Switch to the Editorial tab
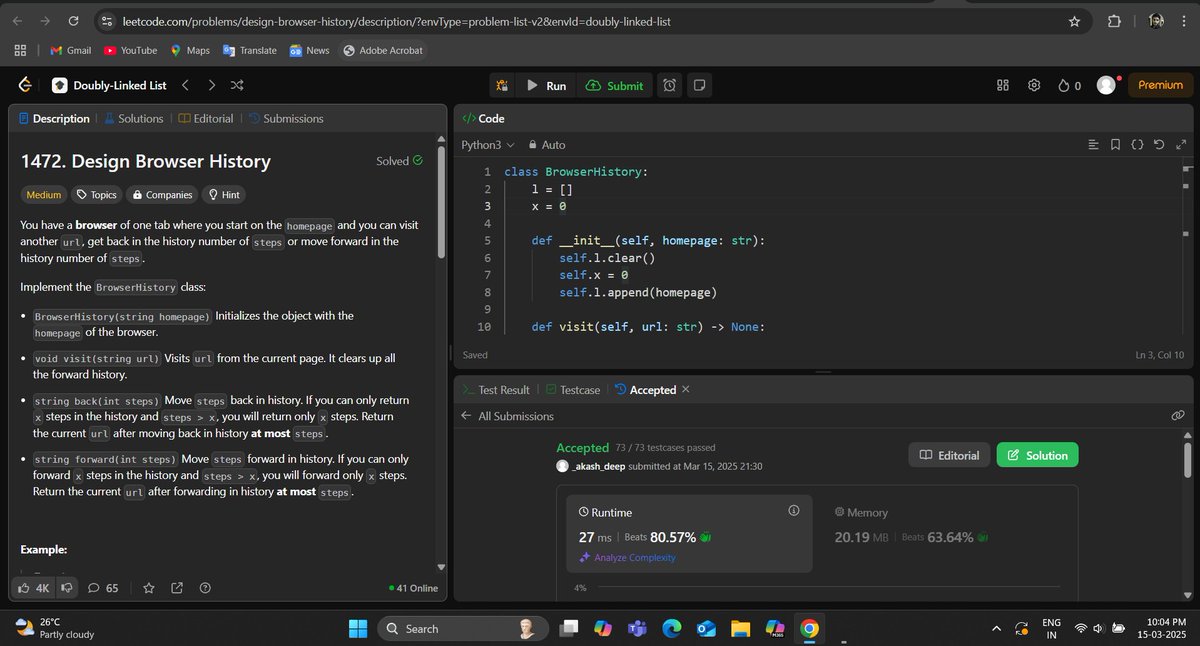Viewport: 1200px width, 646px height. pyautogui.click(x=206, y=118)
